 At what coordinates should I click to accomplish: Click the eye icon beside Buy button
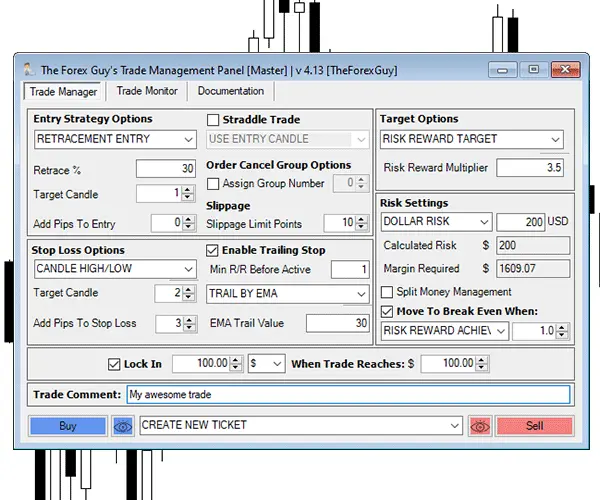[x=124, y=426]
